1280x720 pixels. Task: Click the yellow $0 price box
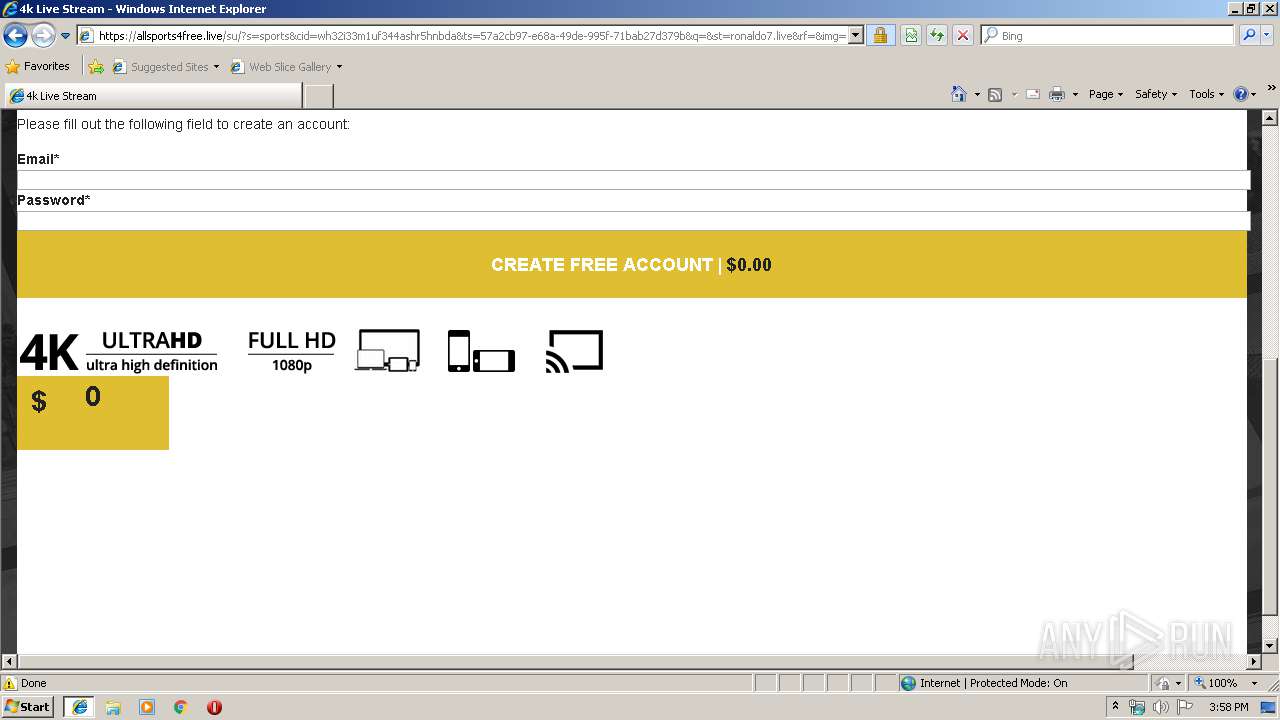[93, 413]
